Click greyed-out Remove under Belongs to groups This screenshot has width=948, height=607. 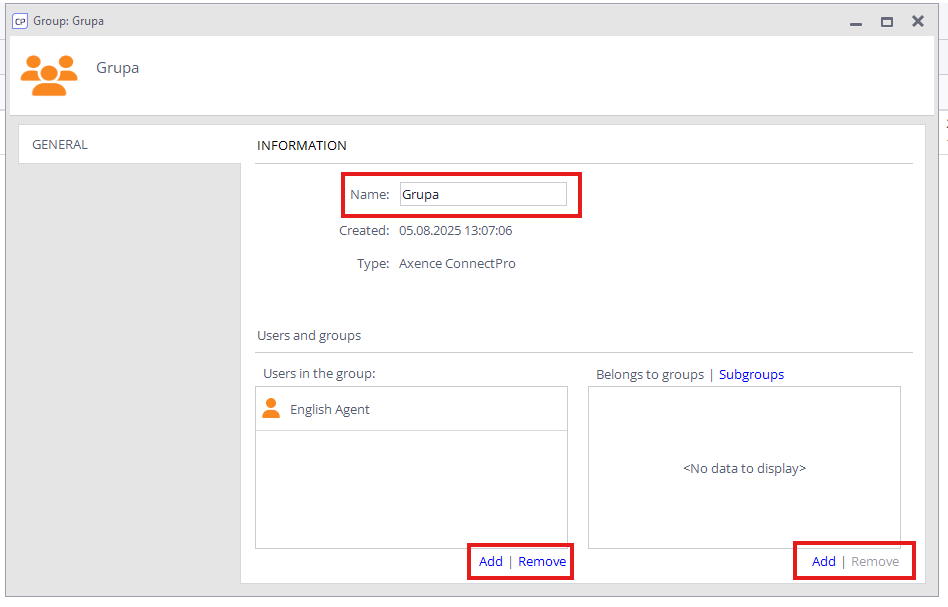[875, 562]
